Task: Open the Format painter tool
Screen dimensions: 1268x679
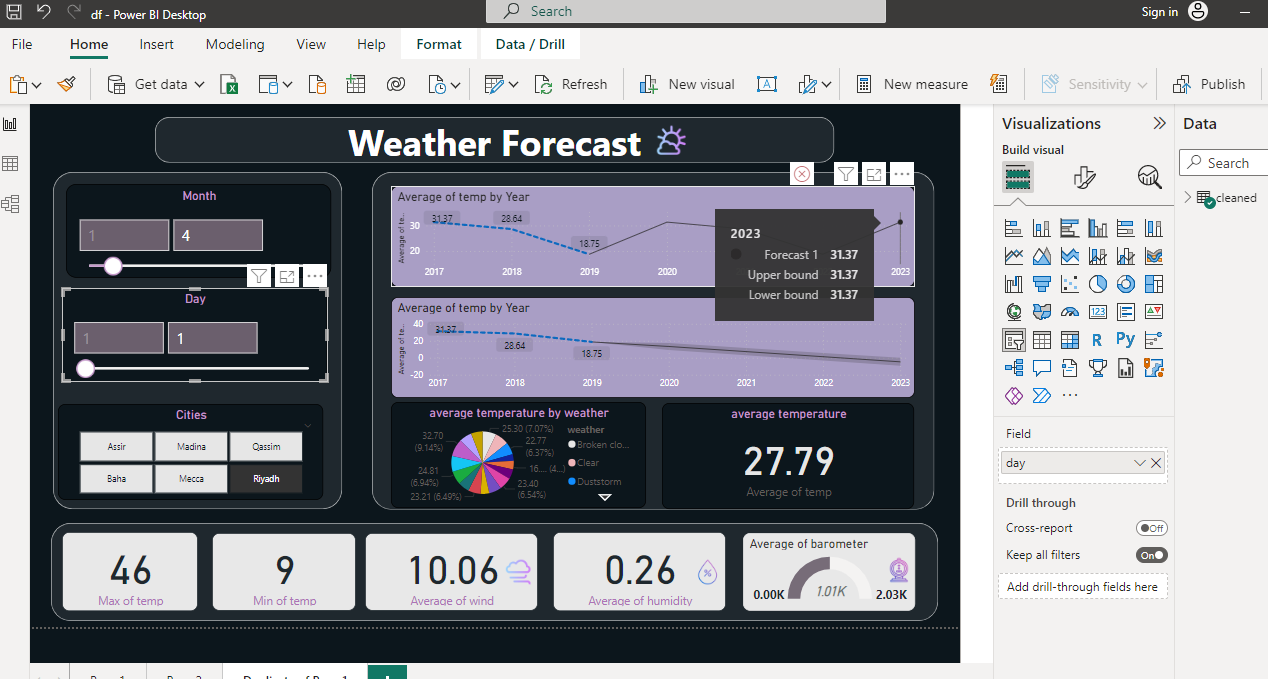Action: 66,84
